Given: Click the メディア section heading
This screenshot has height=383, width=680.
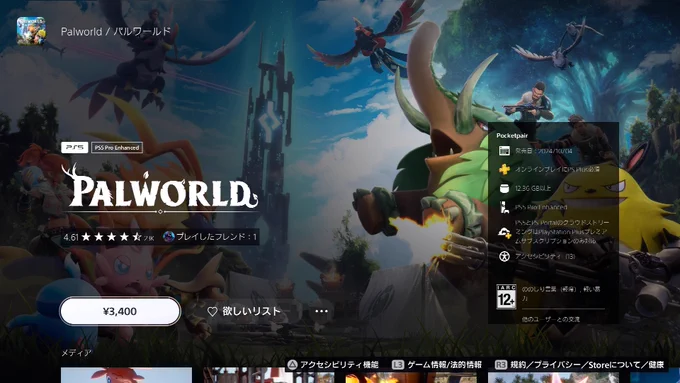Looking at the screenshot, I should click(x=76, y=353).
